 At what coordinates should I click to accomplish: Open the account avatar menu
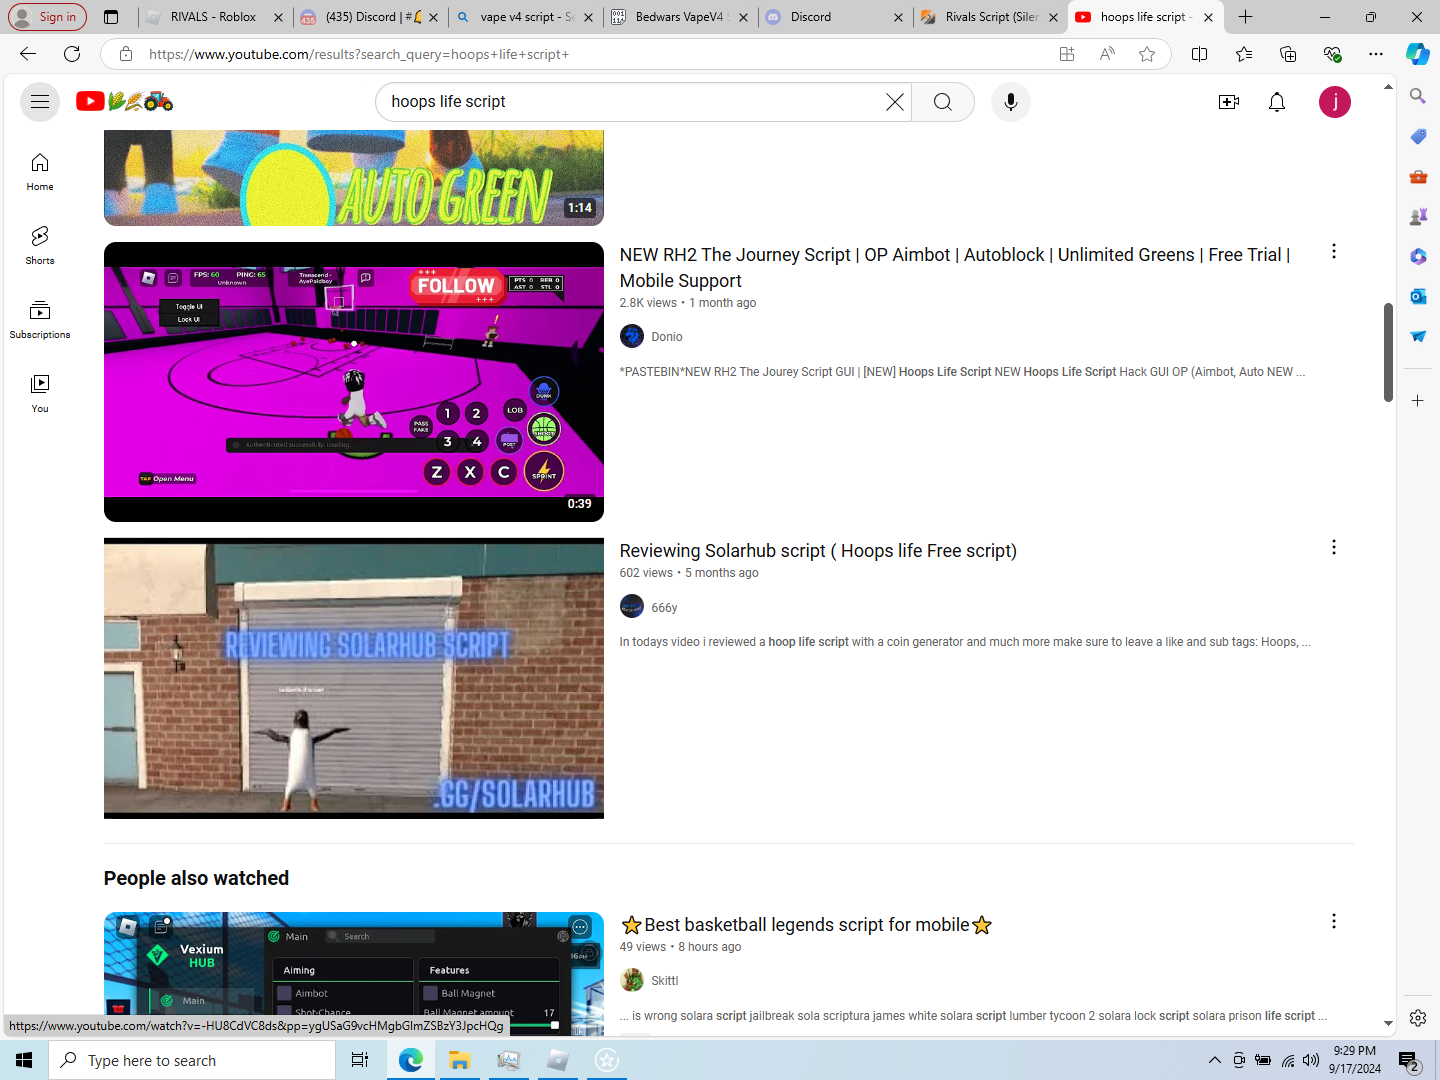1335,102
